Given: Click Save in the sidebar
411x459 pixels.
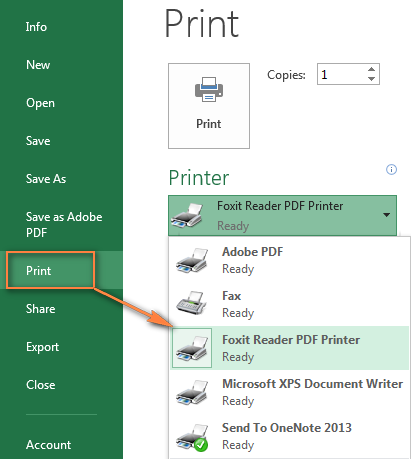Looking at the screenshot, I should 38,141.
